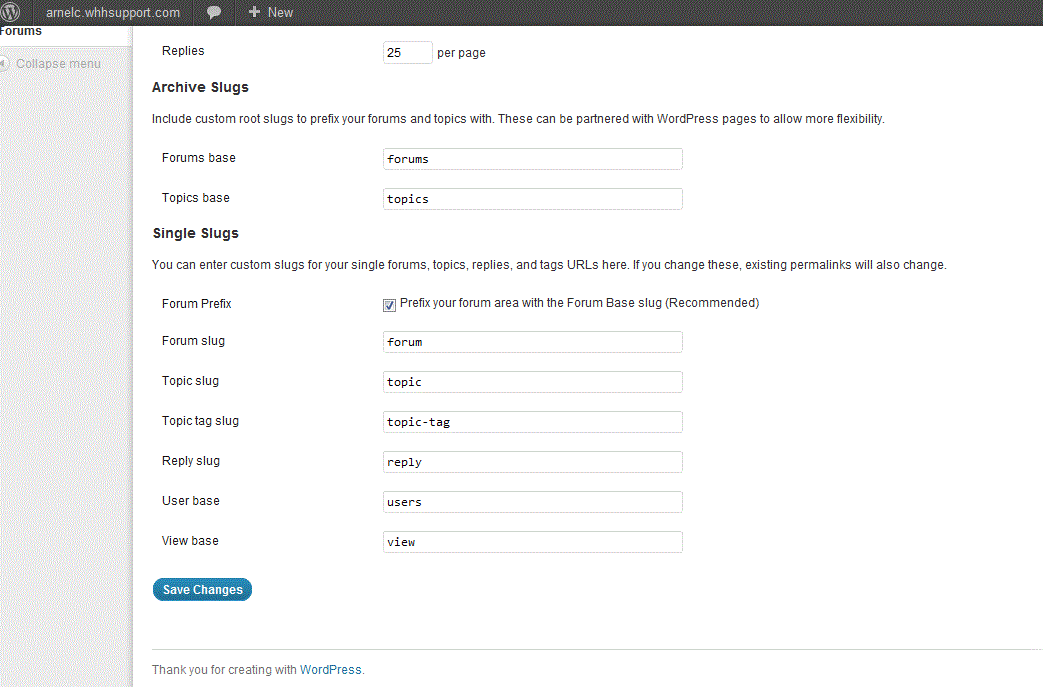
Task: Focus the User base input box
Action: pyautogui.click(x=532, y=502)
